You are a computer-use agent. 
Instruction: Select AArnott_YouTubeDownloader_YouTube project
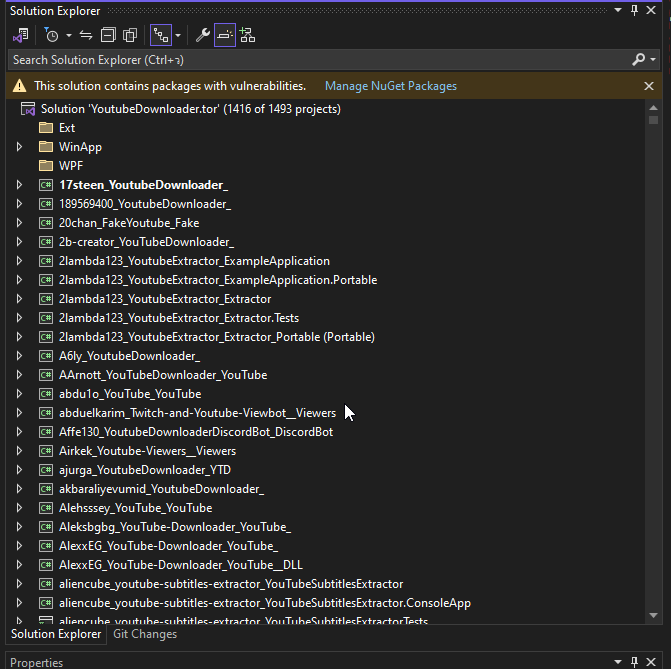(163, 375)
